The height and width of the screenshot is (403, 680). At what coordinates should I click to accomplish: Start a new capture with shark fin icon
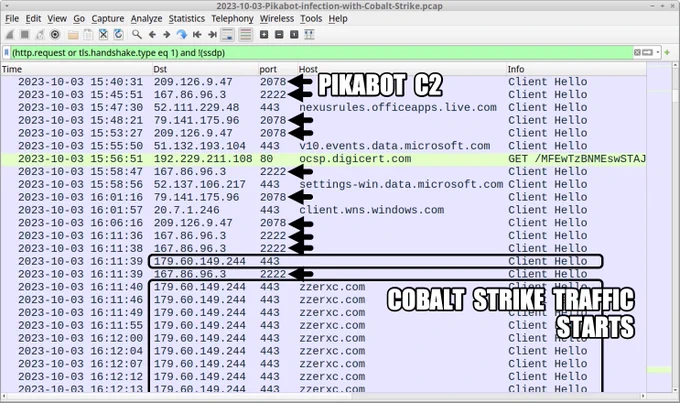coord(9,35)
